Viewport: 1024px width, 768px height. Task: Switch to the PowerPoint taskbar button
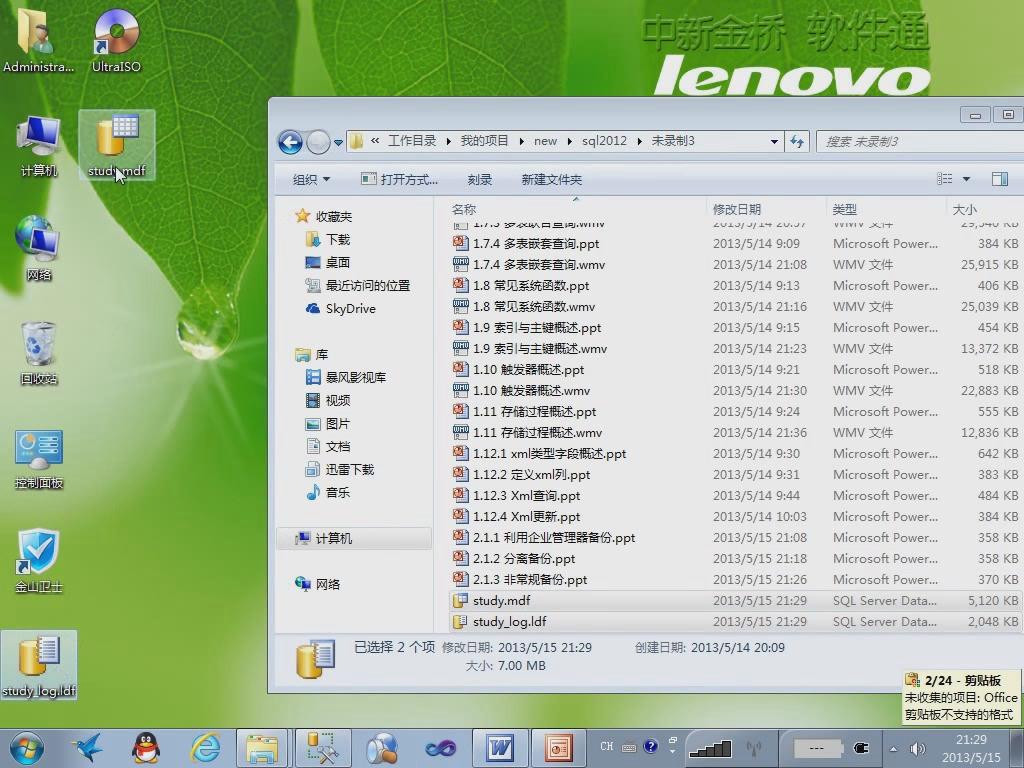point(558,748)
